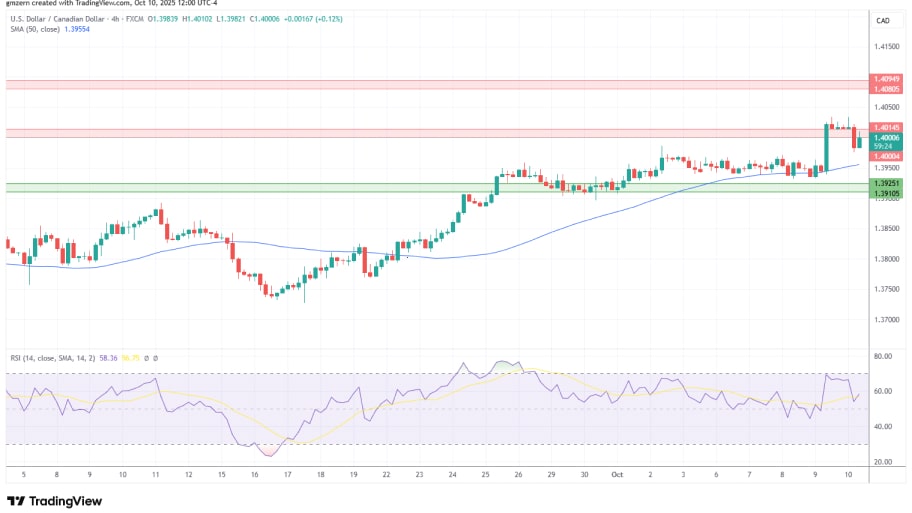Image resolution: width=912 pixels, height=513 pixels.
Task: Click the 1.40145 resistance price tag
Action: (x=887, y=127)
